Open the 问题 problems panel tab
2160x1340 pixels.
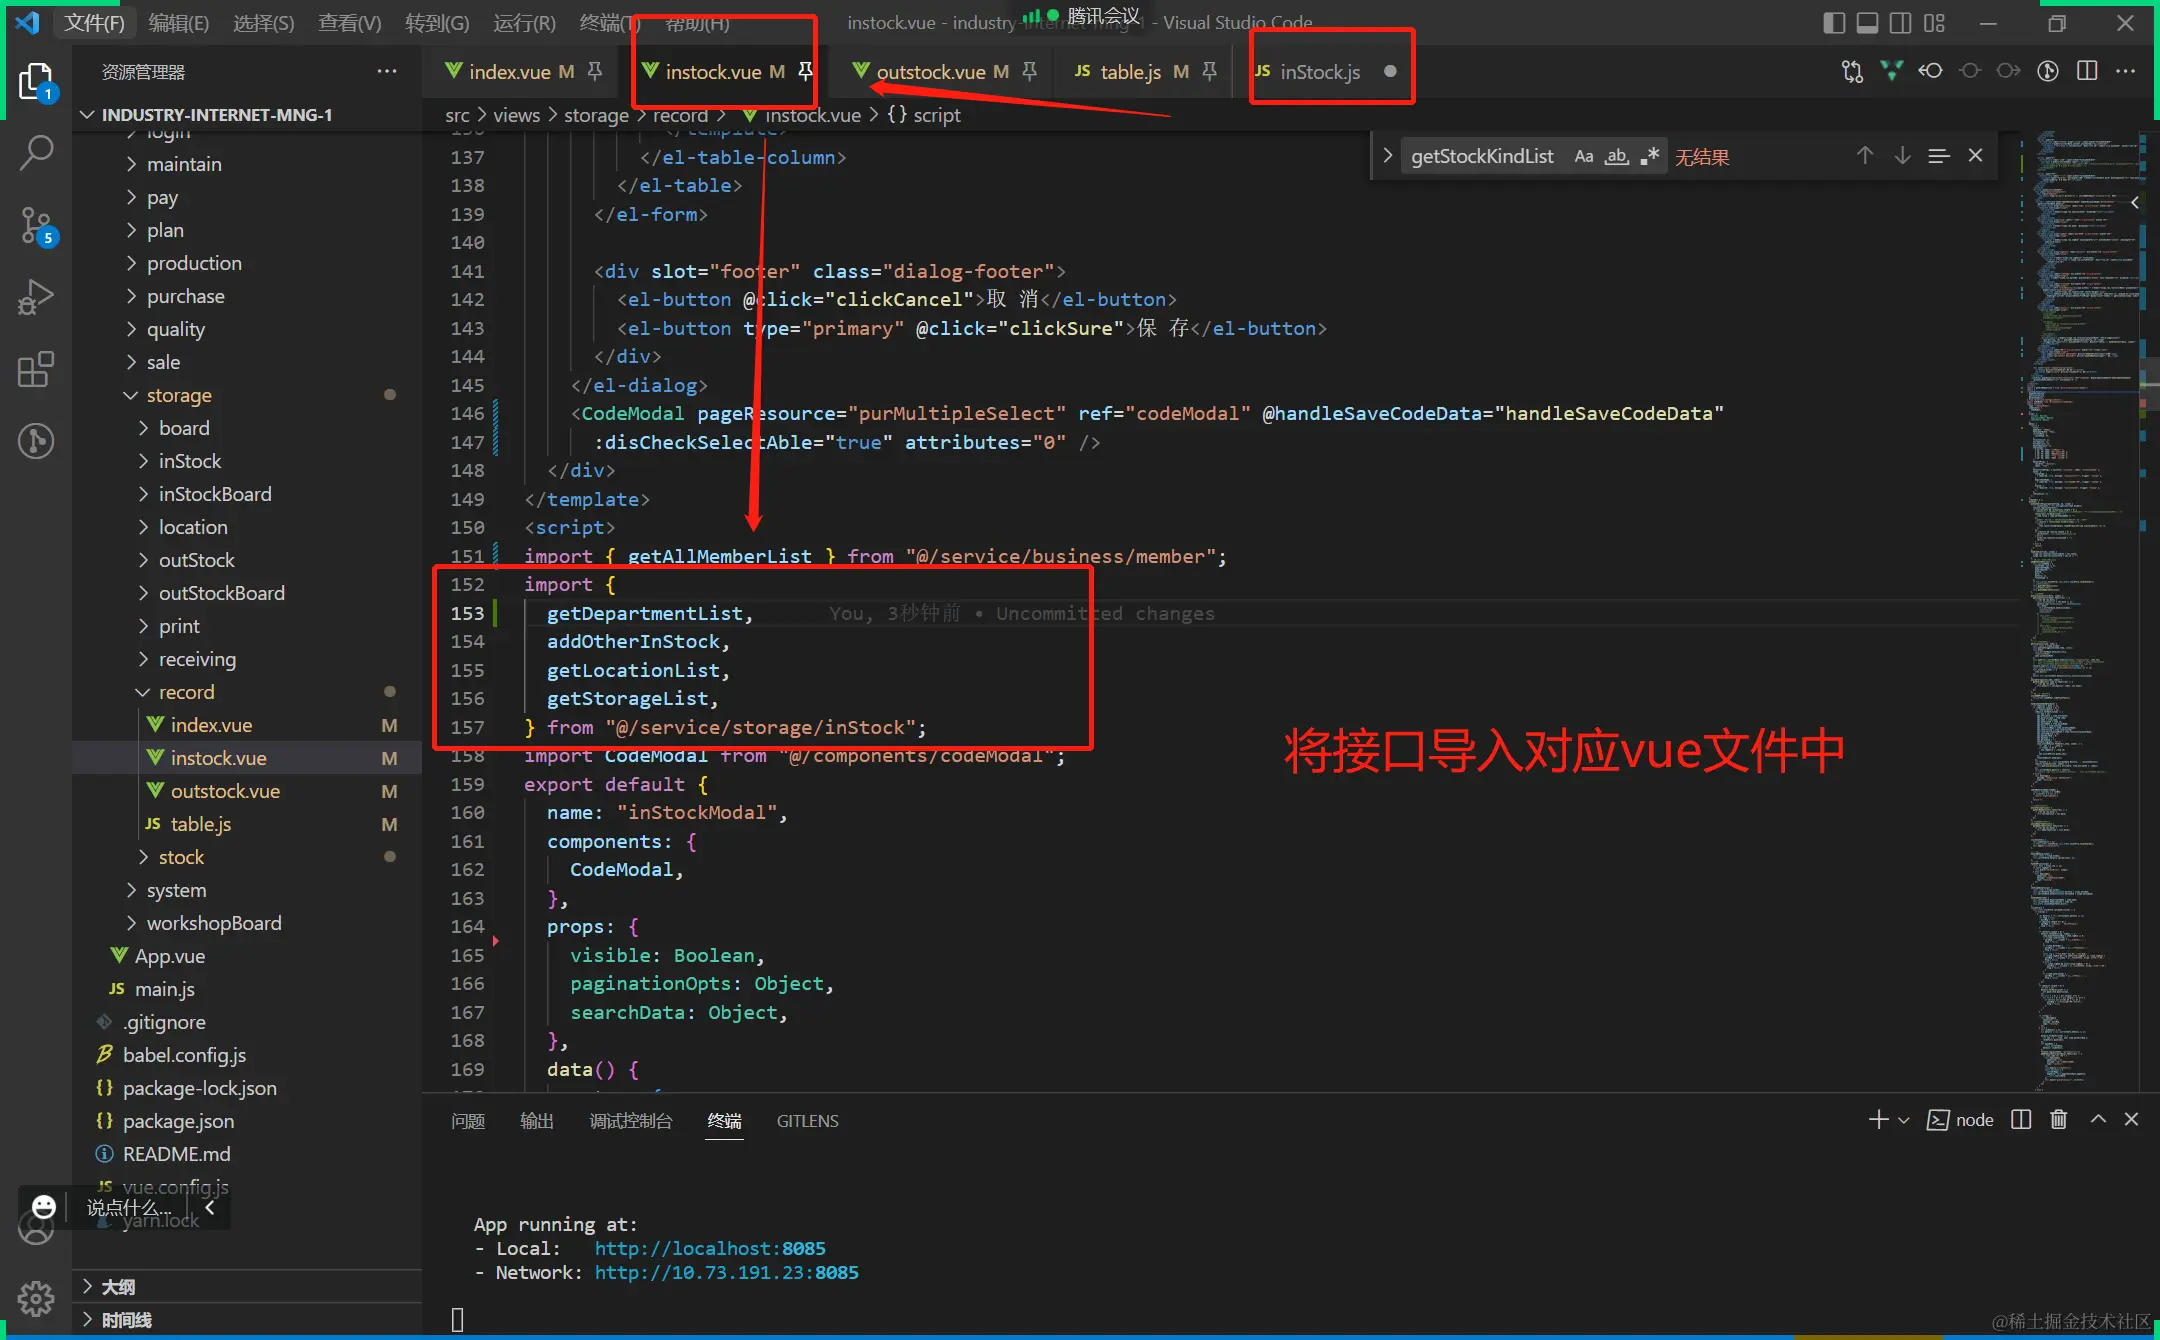[x=467, y=1121]
